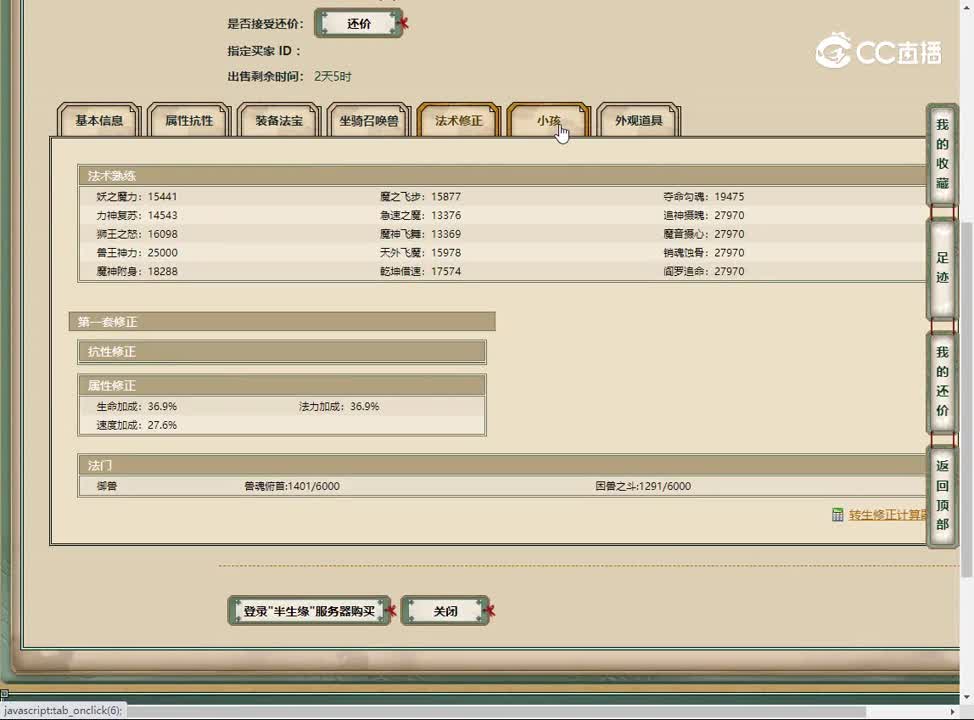Select the 装备法宝 tab
Image resolution: width=974 pixels, height=720 pixels.
click(279, 121)
